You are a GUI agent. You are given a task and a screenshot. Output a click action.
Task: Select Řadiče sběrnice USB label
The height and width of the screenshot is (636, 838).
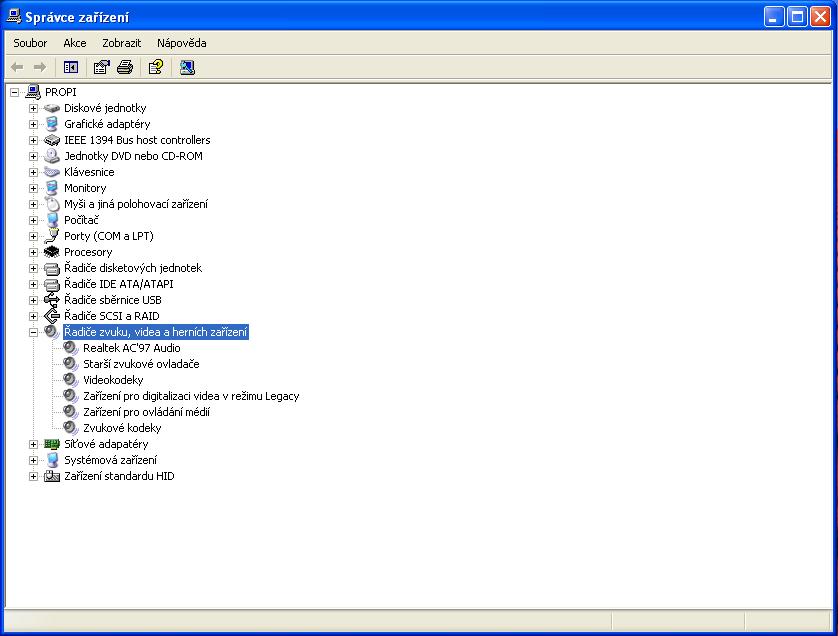click(113, 300)
